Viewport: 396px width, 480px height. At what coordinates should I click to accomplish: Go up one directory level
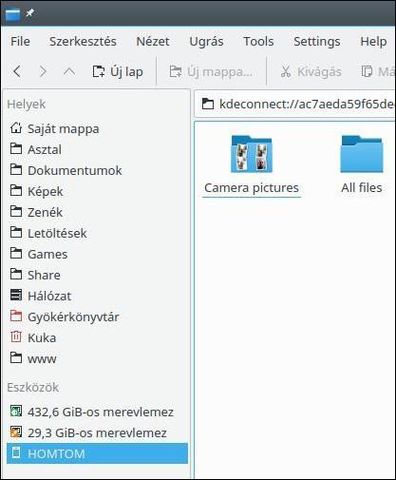pos(69,71)
